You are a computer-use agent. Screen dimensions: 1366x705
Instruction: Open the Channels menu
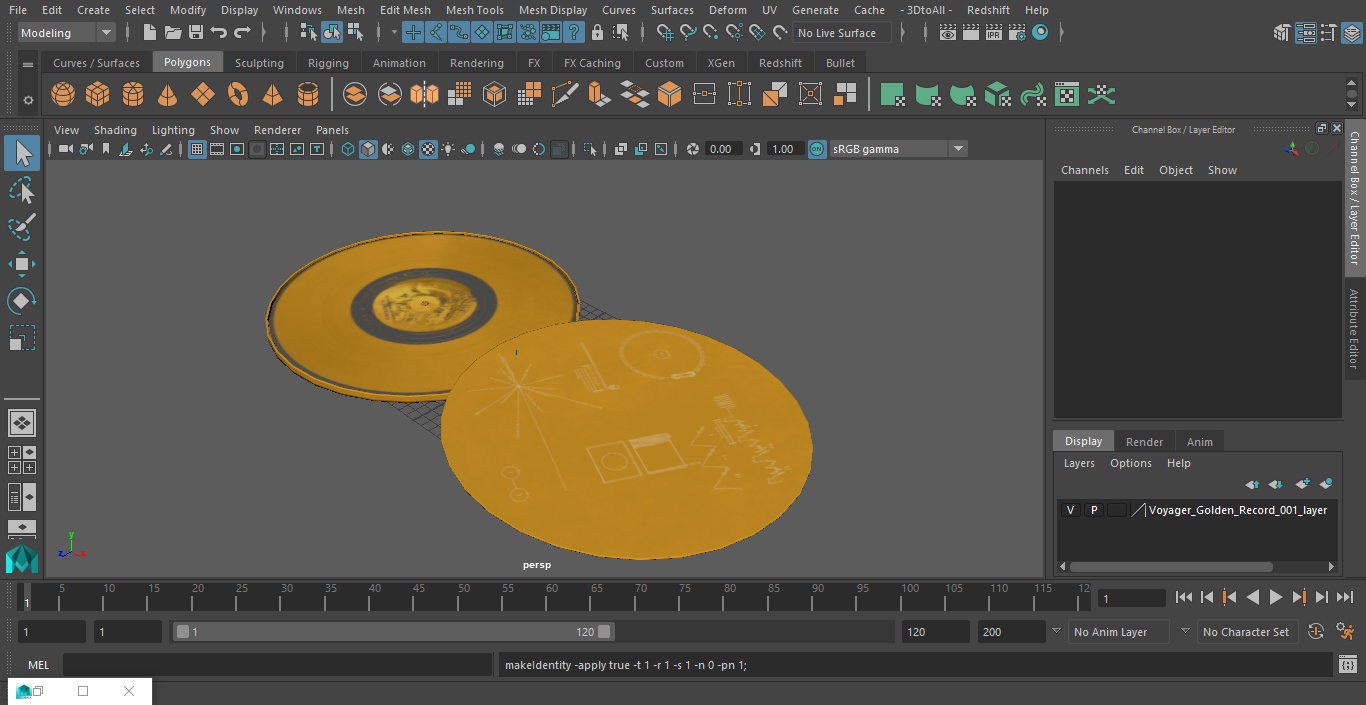[1085, 170]
